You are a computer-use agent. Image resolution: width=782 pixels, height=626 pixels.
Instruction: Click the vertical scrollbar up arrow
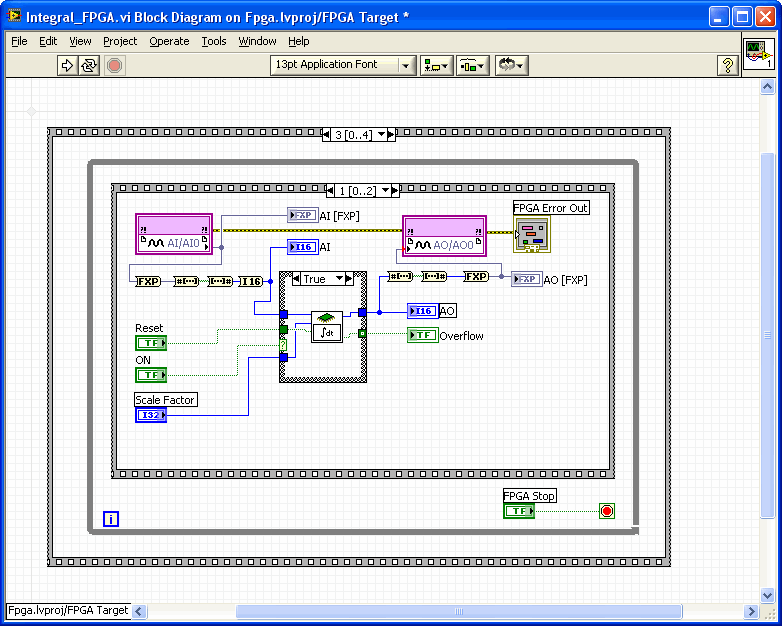767,87
